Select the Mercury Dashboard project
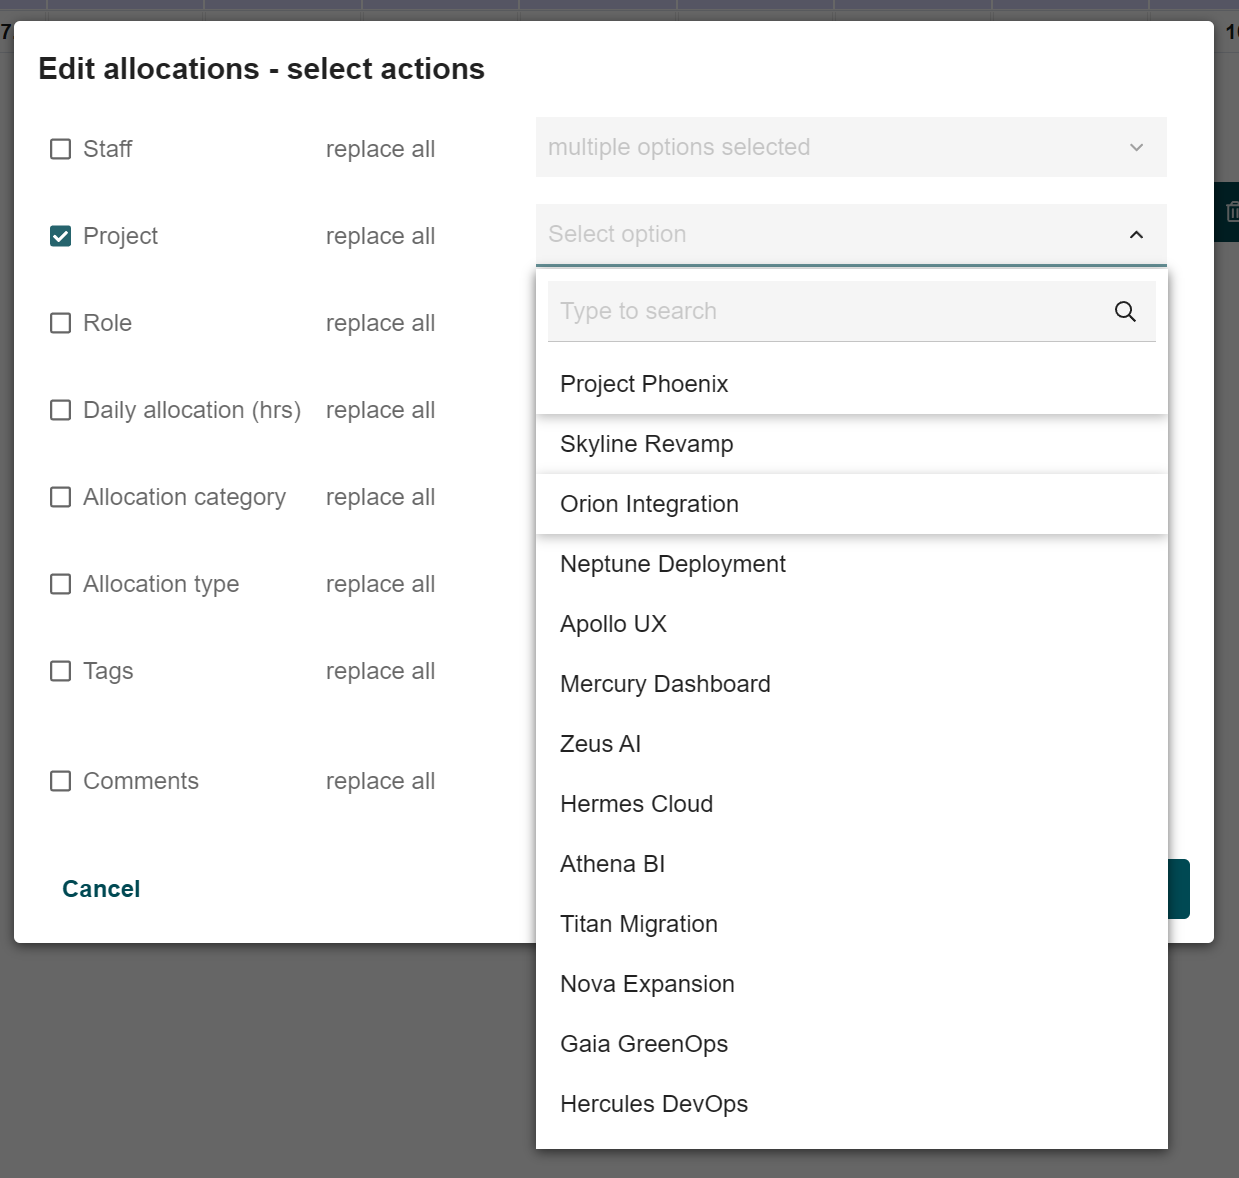Screen dimensions: 1239x1178 coord(665,684)
